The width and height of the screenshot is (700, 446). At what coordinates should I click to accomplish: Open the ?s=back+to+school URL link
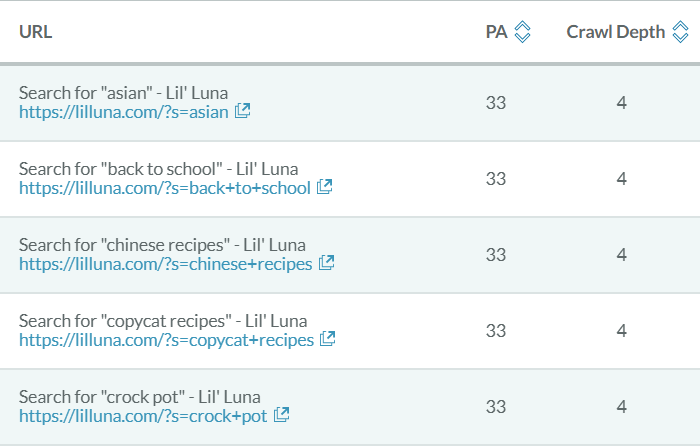164,188
